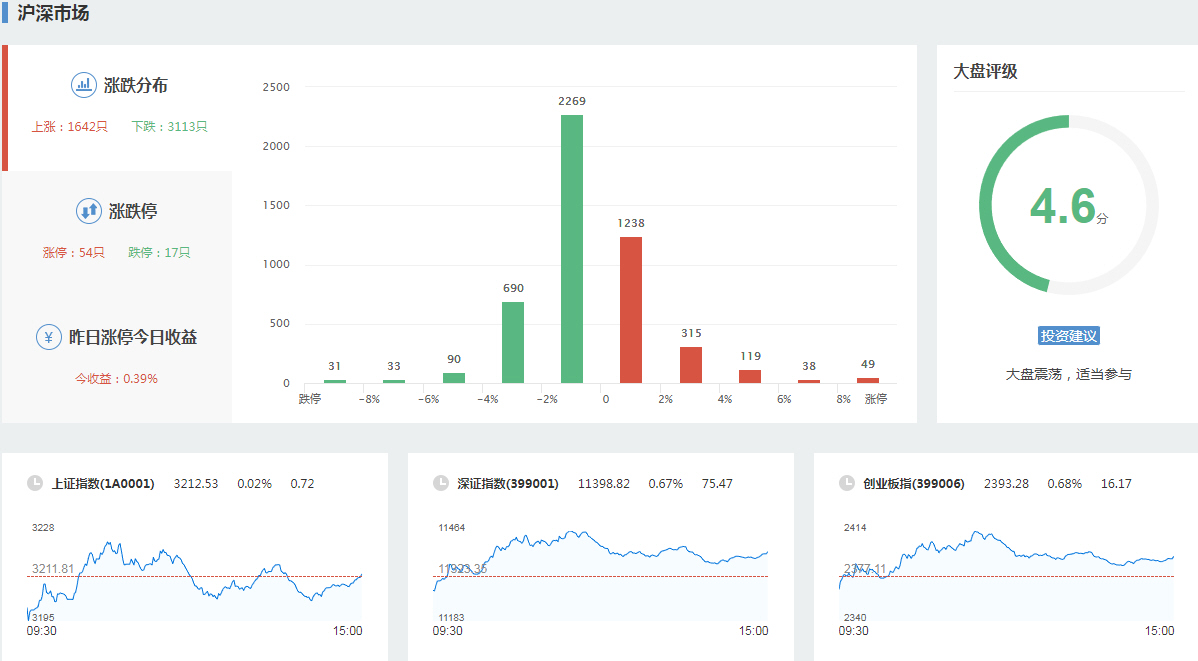Open the 深证指数(399001) link
Viewport: 1198px width, 661px height.
coord(507,484)
